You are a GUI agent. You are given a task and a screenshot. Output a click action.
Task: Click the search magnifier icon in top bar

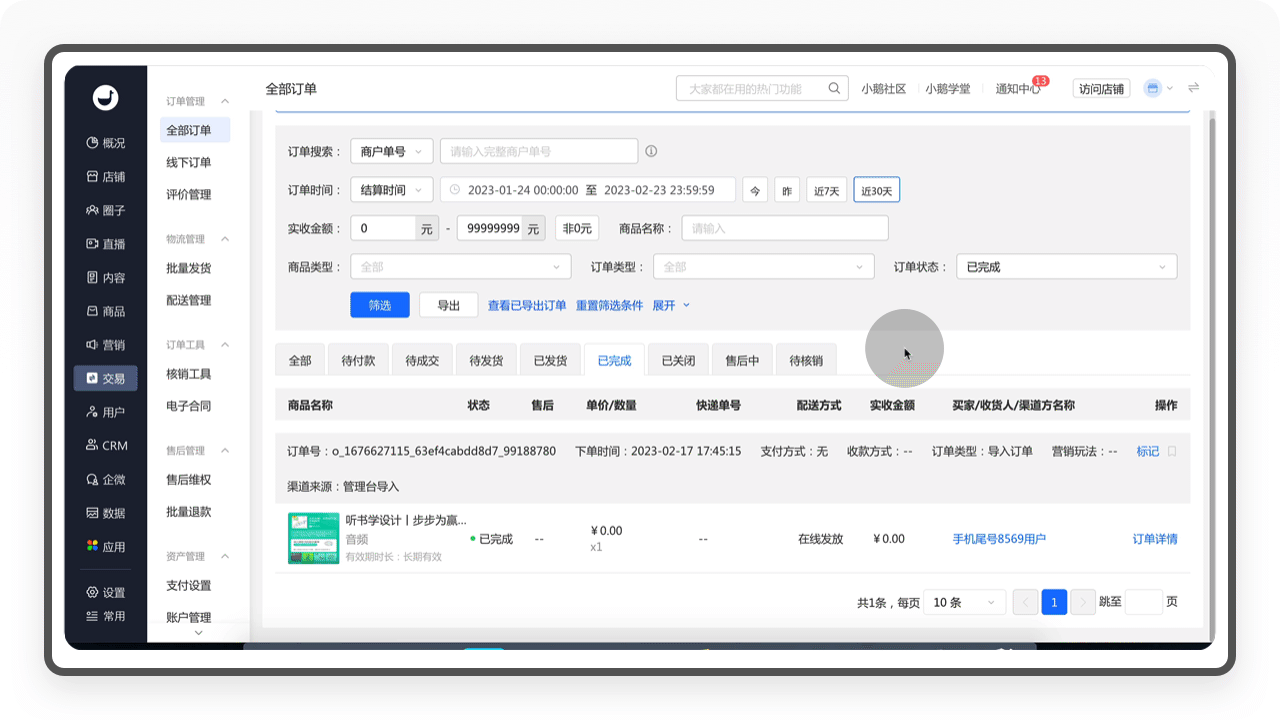[834, 88]
